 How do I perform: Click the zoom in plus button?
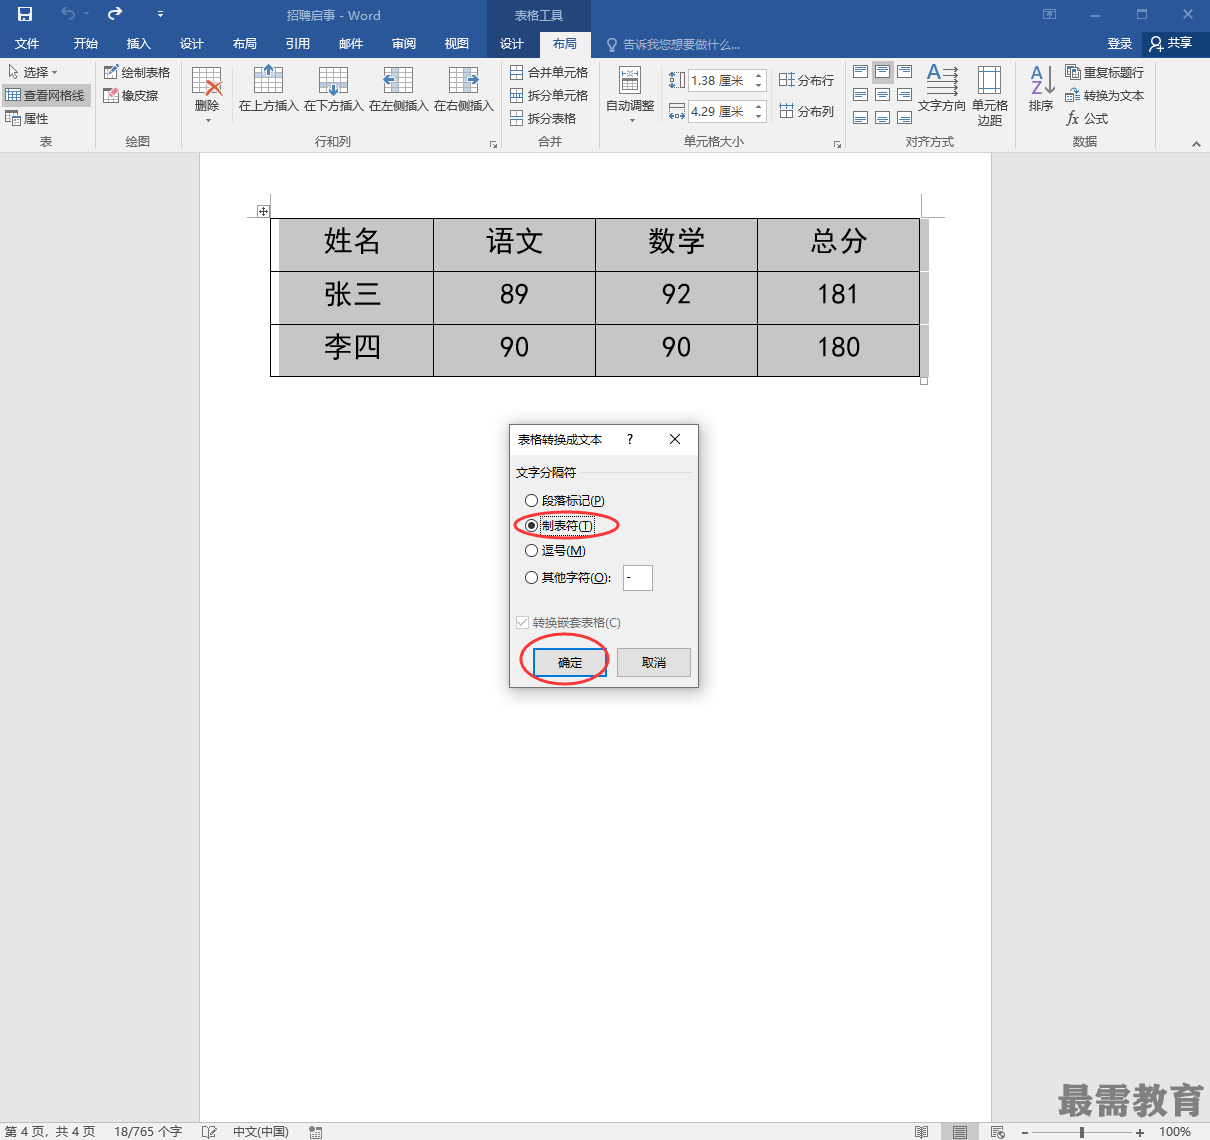1140,1132
